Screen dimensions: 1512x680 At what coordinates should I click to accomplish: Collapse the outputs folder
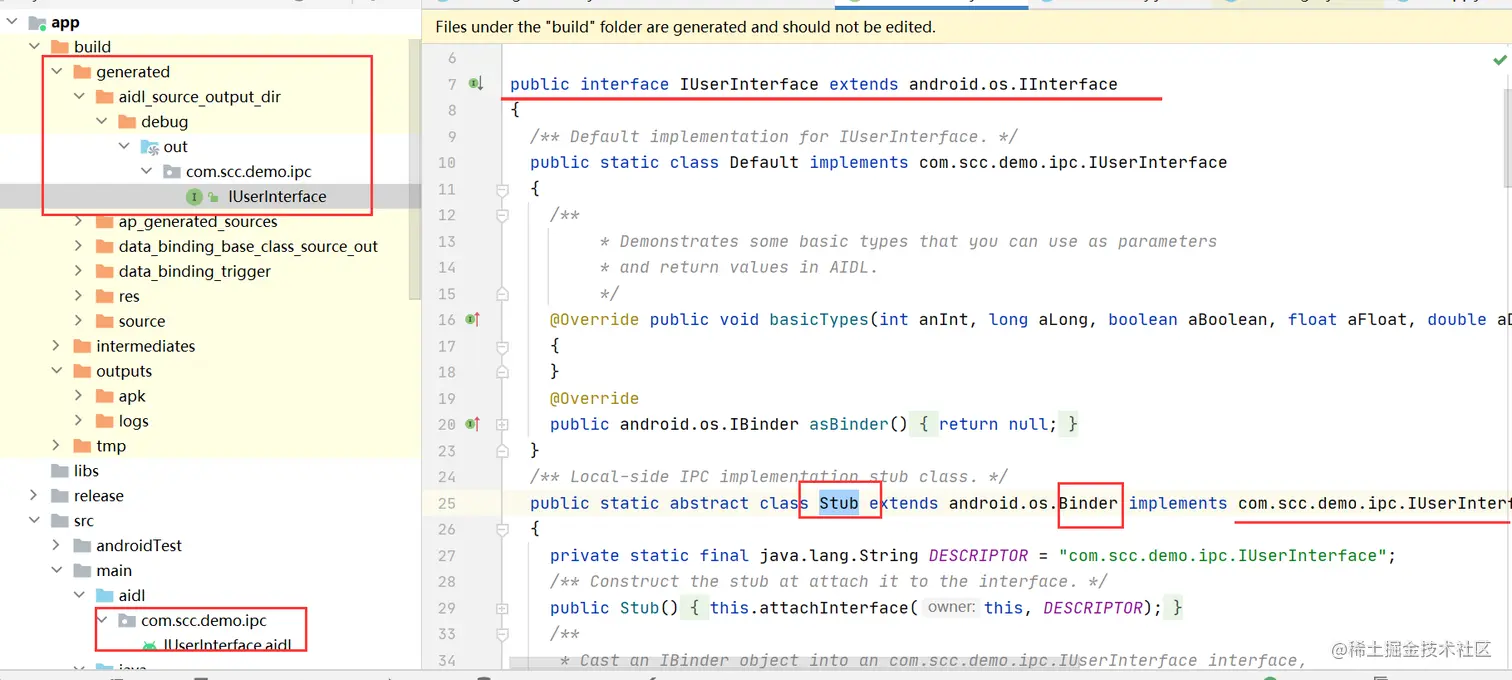click(x=57, y=371)
